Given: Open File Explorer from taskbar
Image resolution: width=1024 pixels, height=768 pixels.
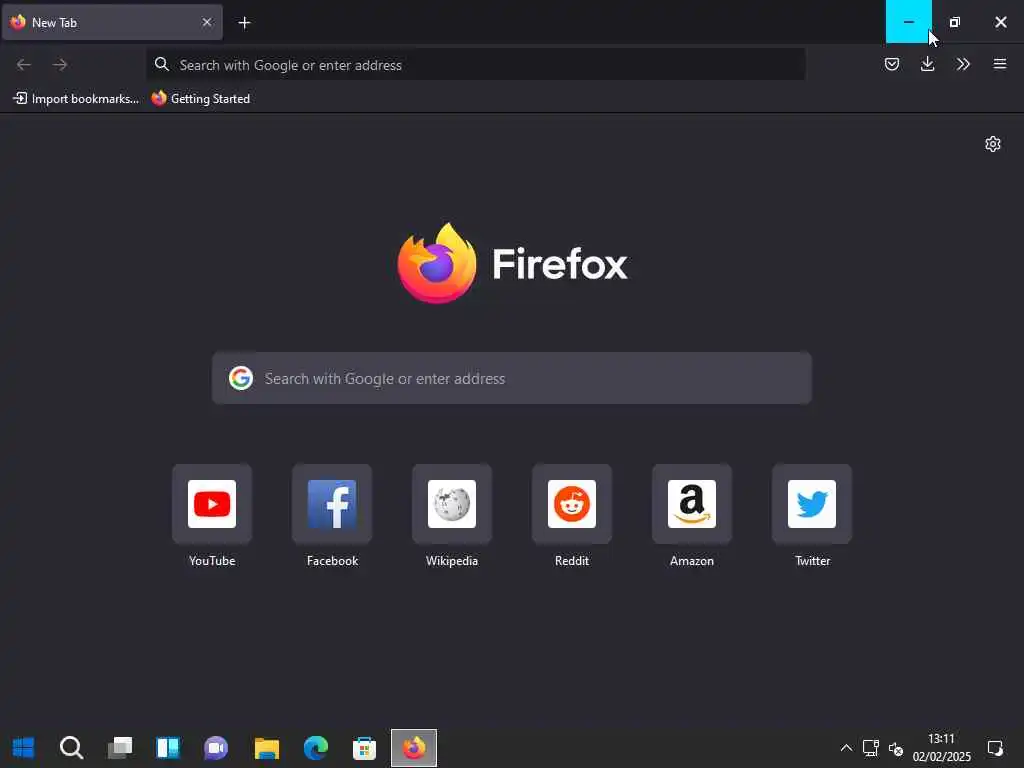Looking at the screenshot, I should click(266, 748).
